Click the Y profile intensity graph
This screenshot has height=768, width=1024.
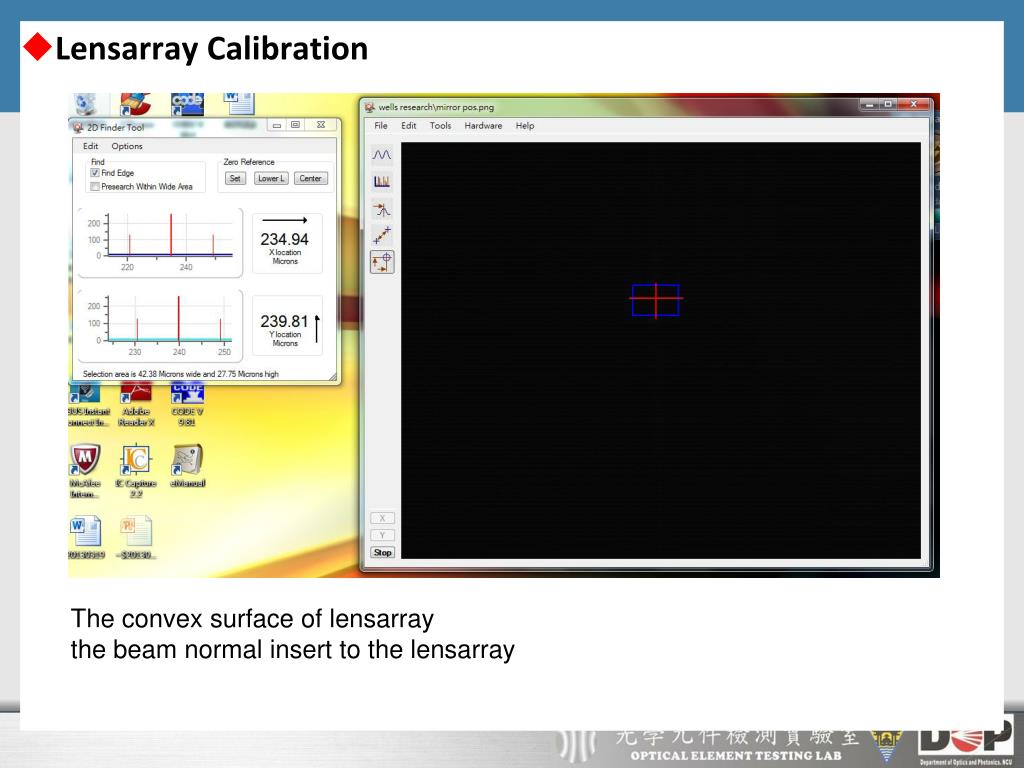[161, 325]
